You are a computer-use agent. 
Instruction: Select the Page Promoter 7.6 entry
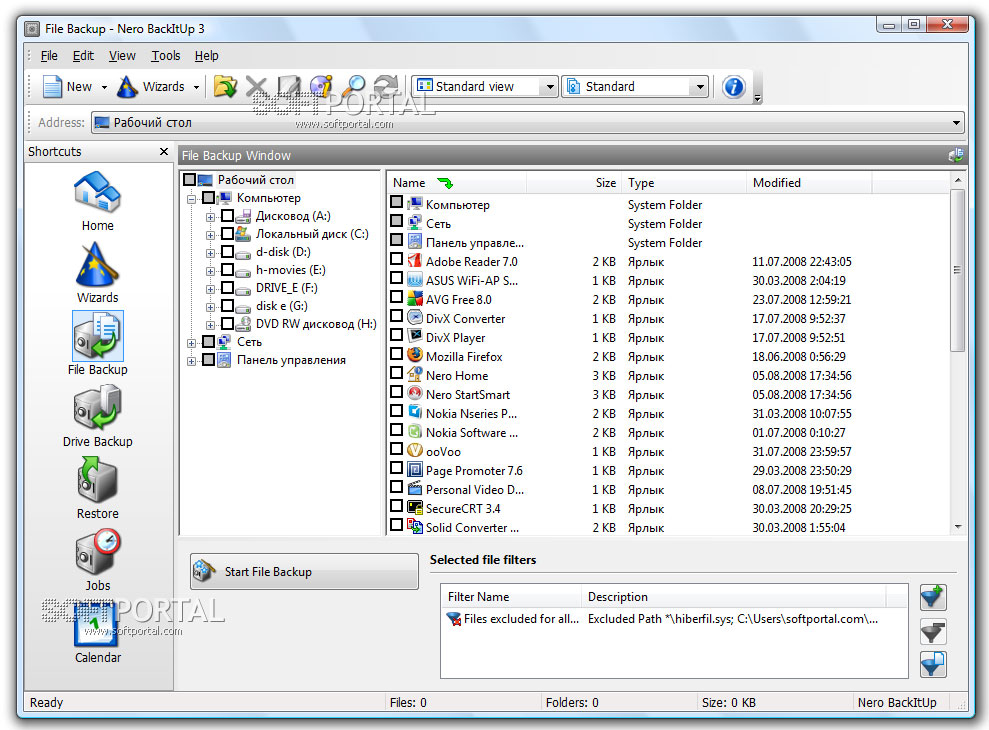point(474,471)
